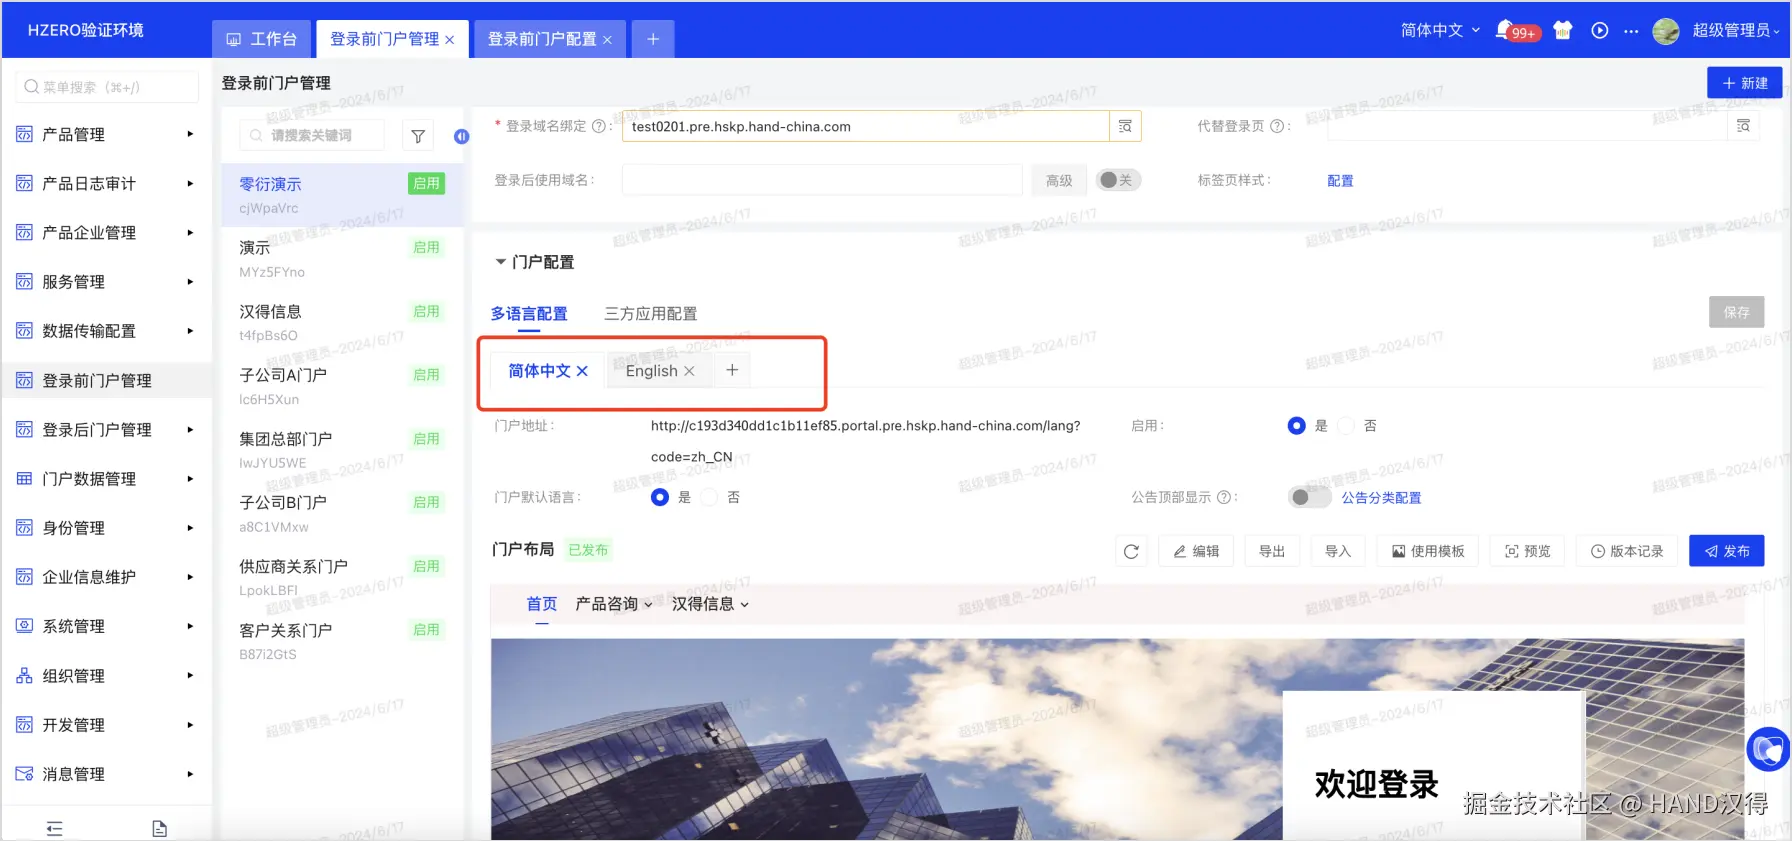Click help icon beside 登录域名绑定
Image resolution: width=1792 pixels, height=841 pixels.
click(599, 126)
